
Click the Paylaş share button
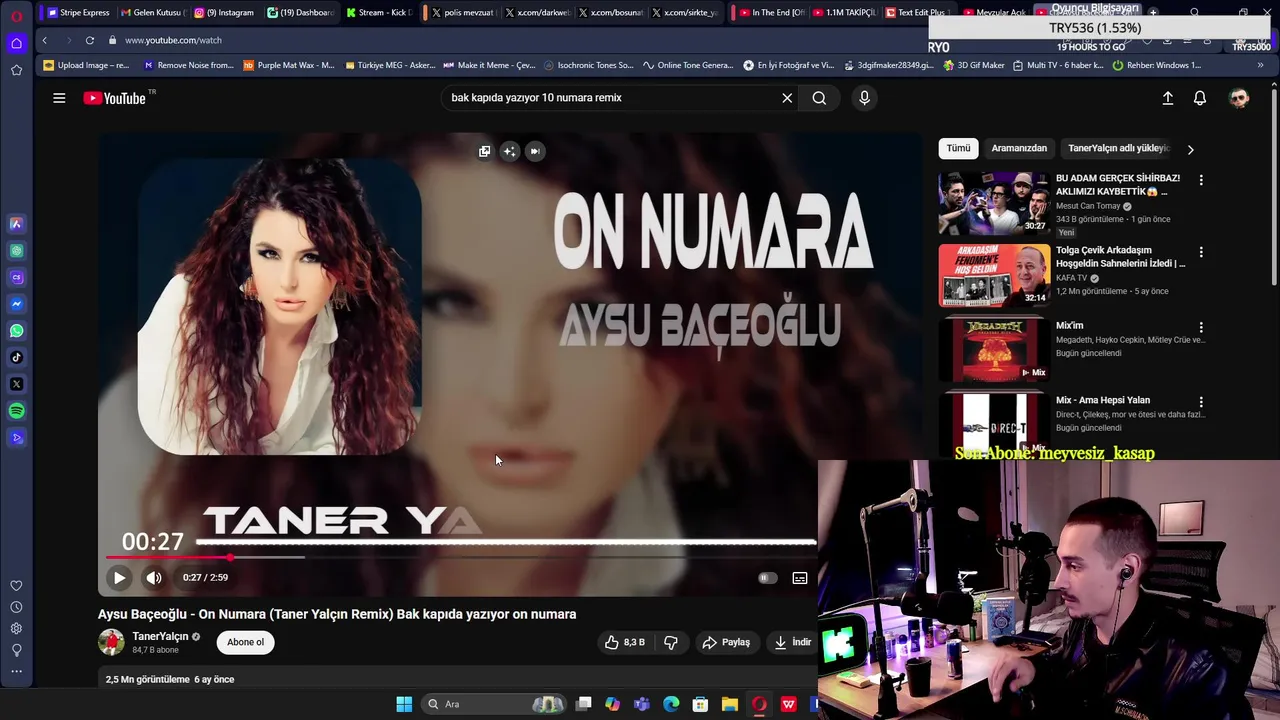726,642
